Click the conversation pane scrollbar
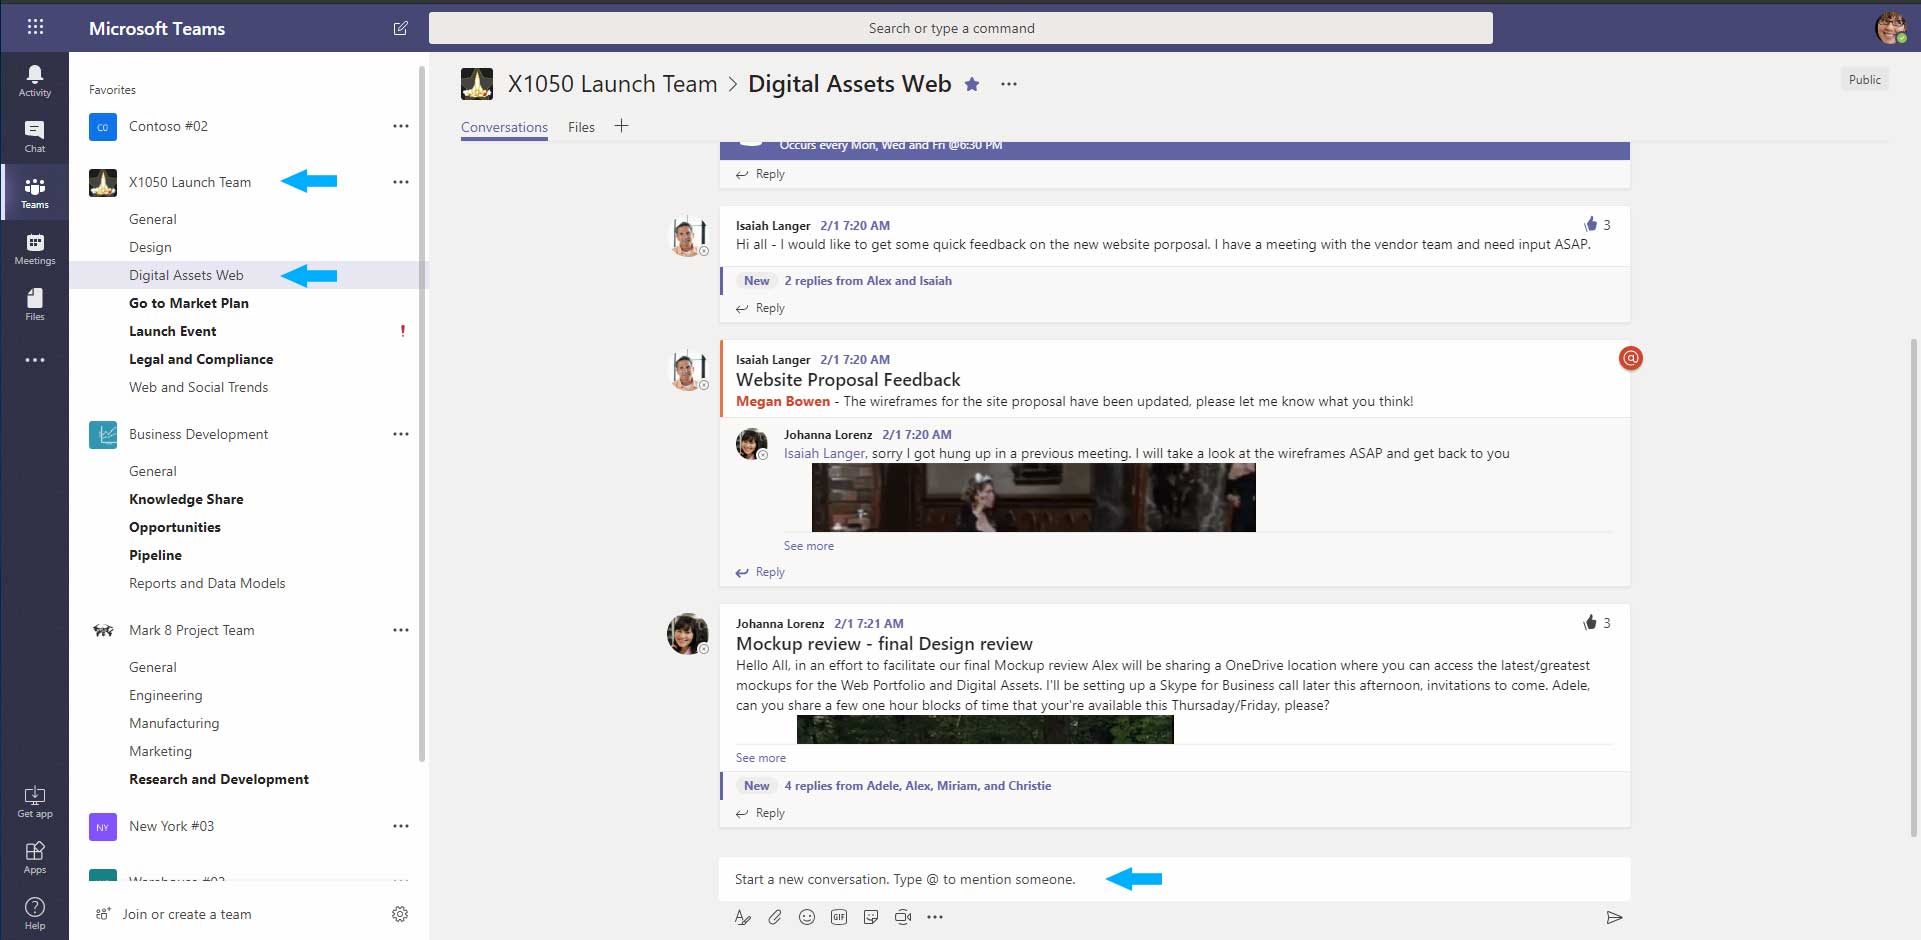The height and width of the screenshot is (940, 1921). (1914, 588)
